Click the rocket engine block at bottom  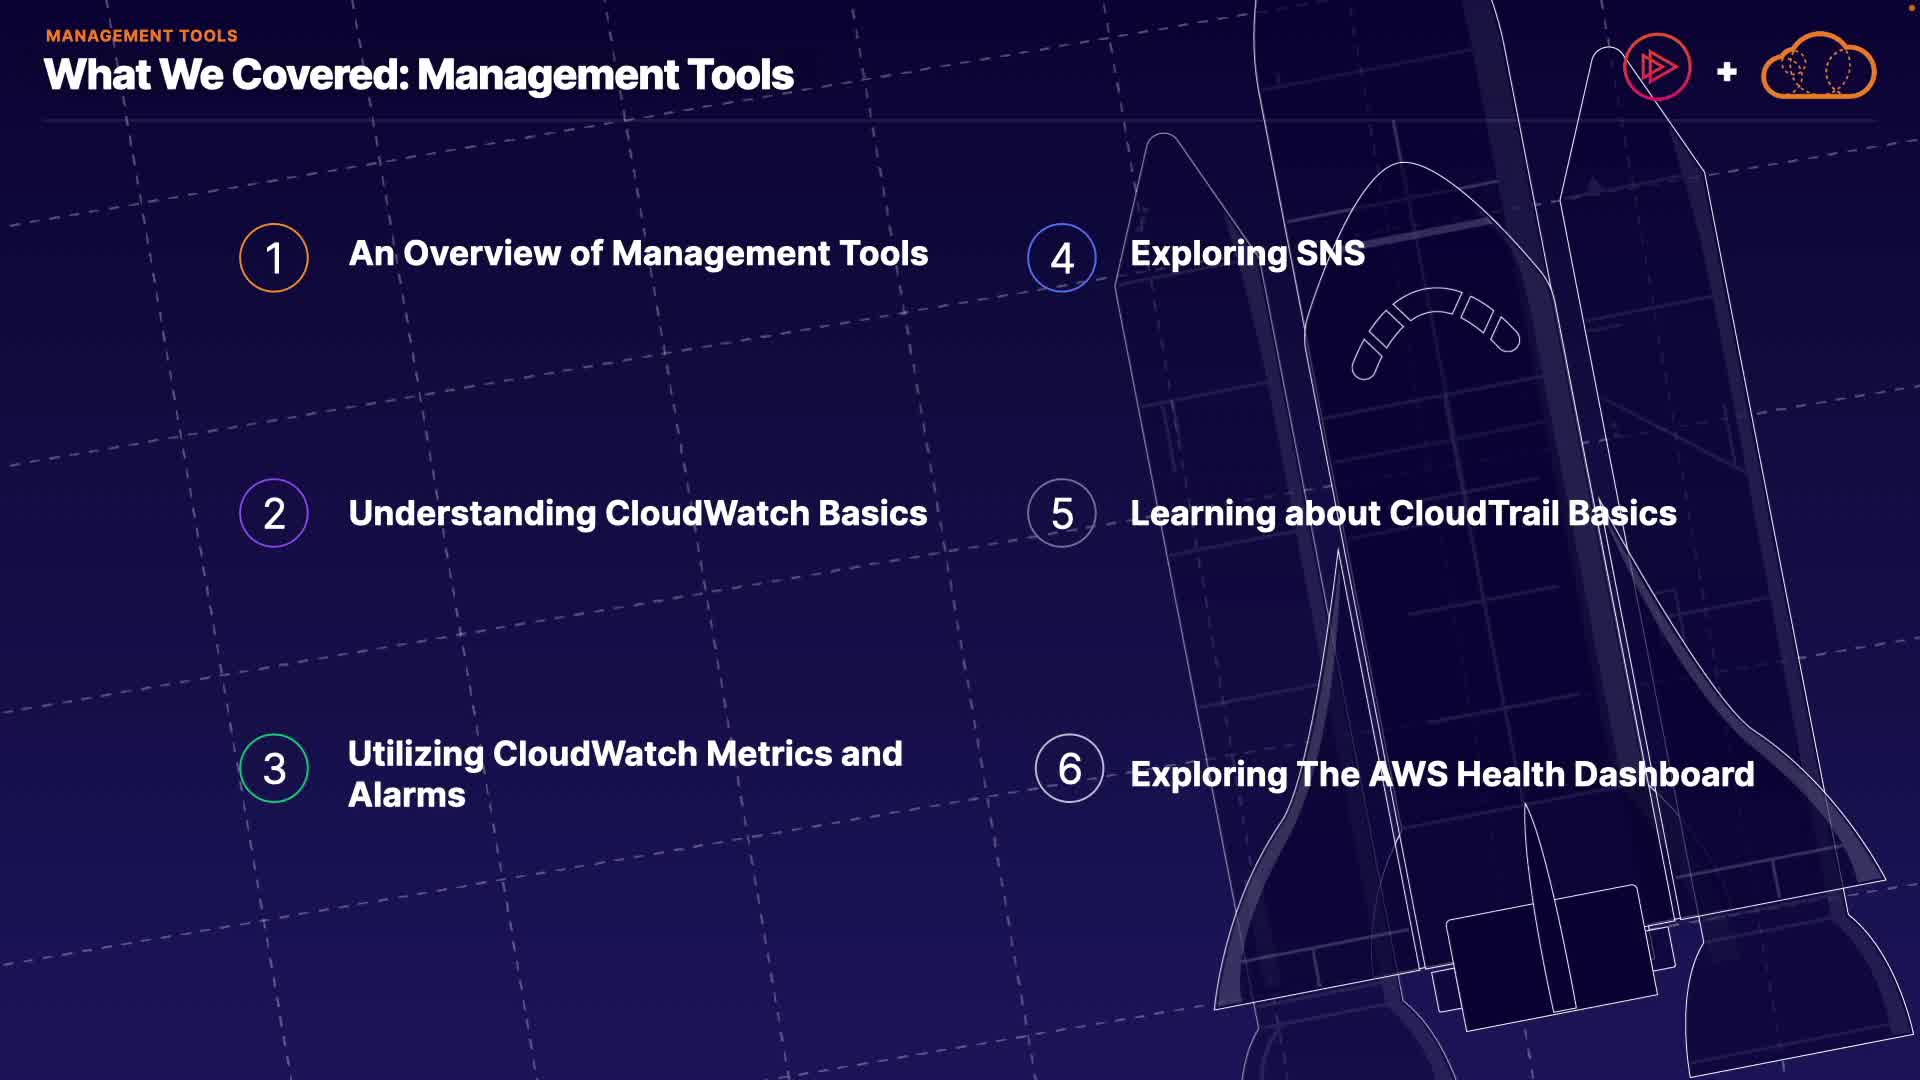tap(1548, 957)
